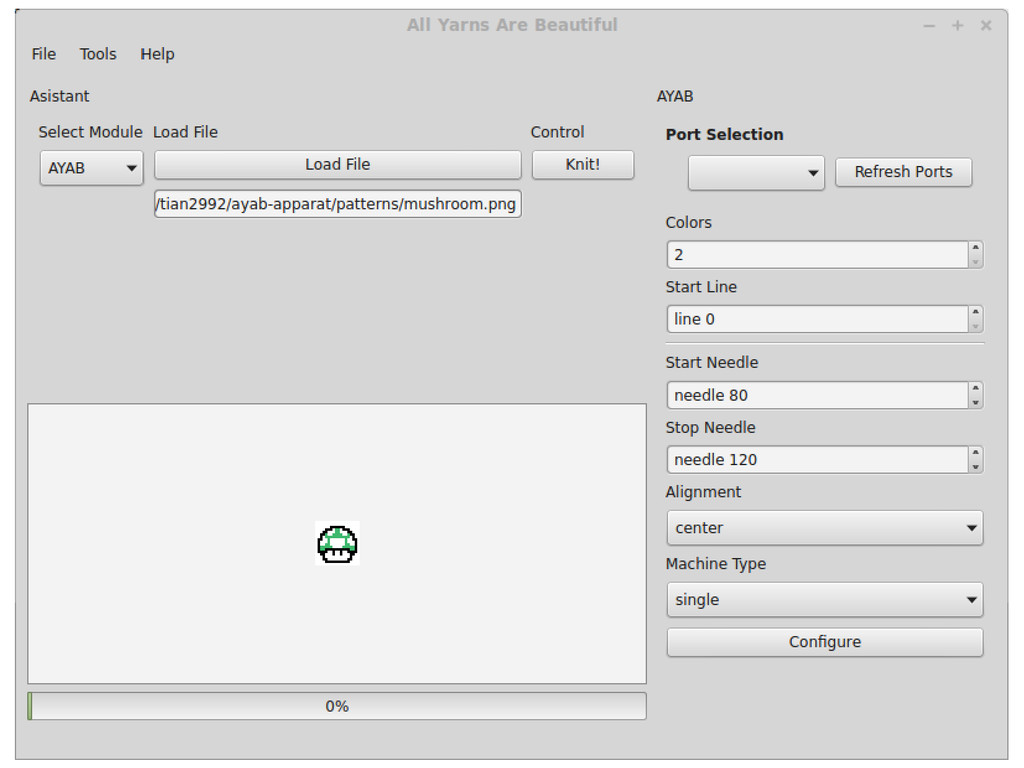Open the Alignment center dropdown
The height and width of the screenshot is (768, 1024).
point(825,528)
